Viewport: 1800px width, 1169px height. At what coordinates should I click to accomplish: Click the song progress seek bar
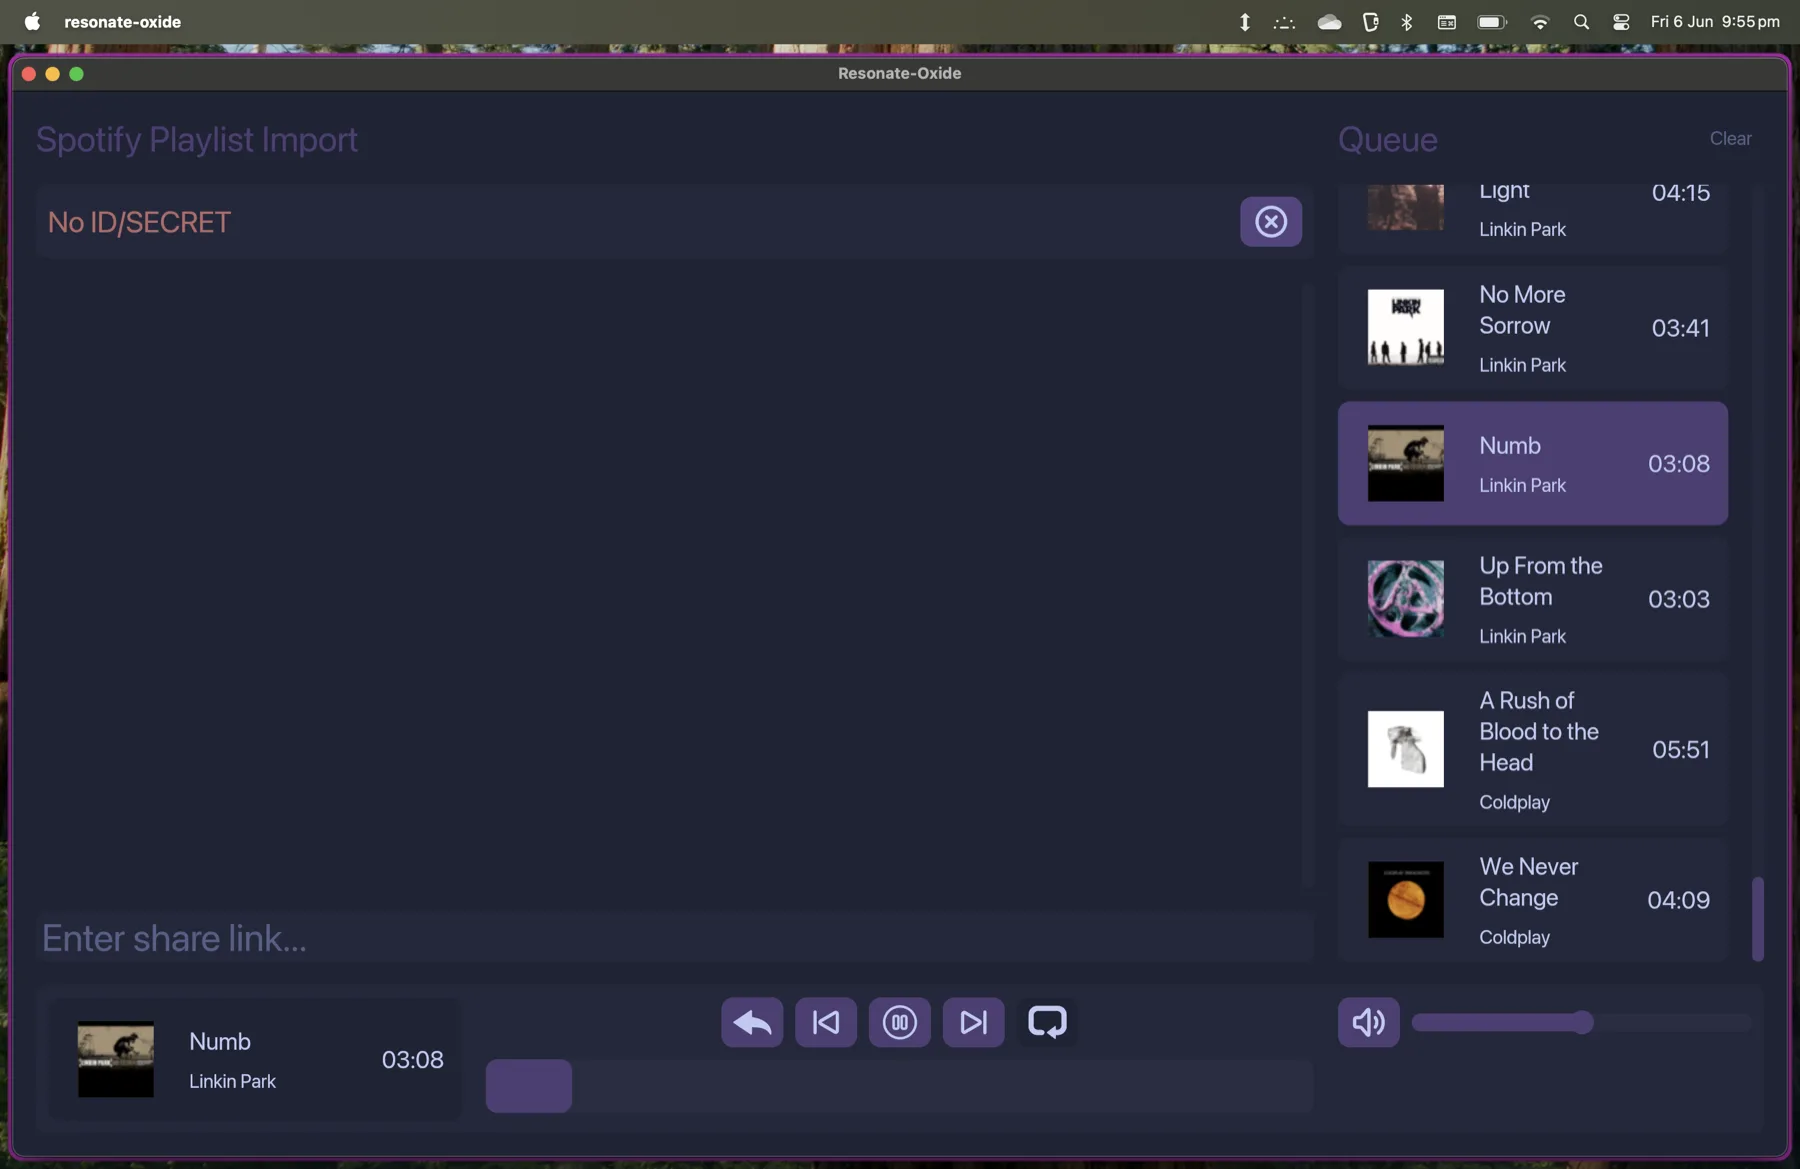pos(899,1086)
